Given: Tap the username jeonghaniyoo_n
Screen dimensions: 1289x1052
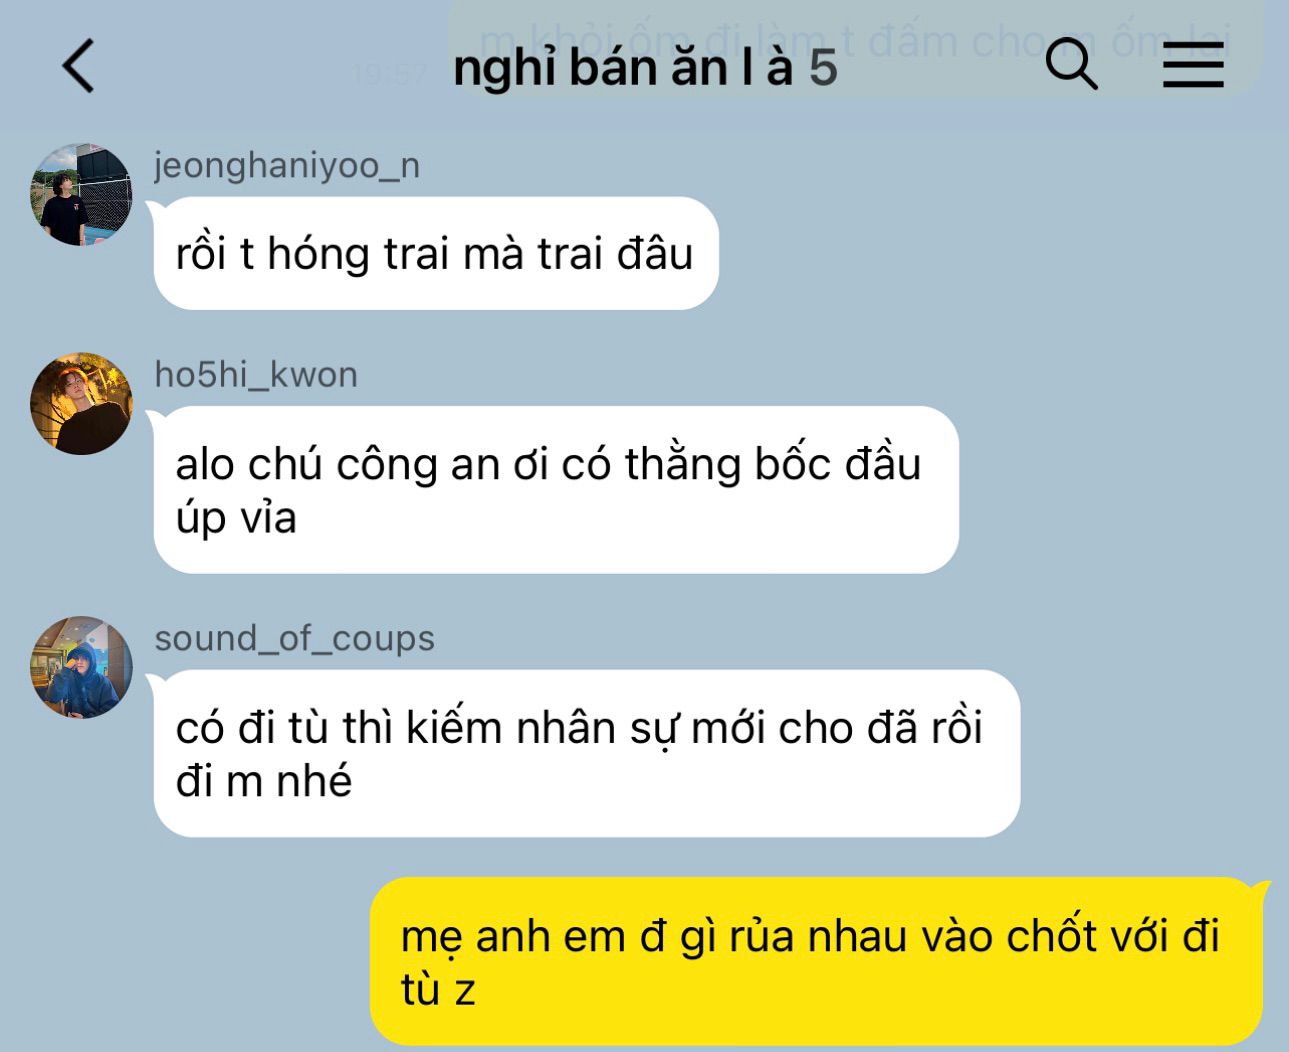Looking at the screenshot, I should pos(287,165).
